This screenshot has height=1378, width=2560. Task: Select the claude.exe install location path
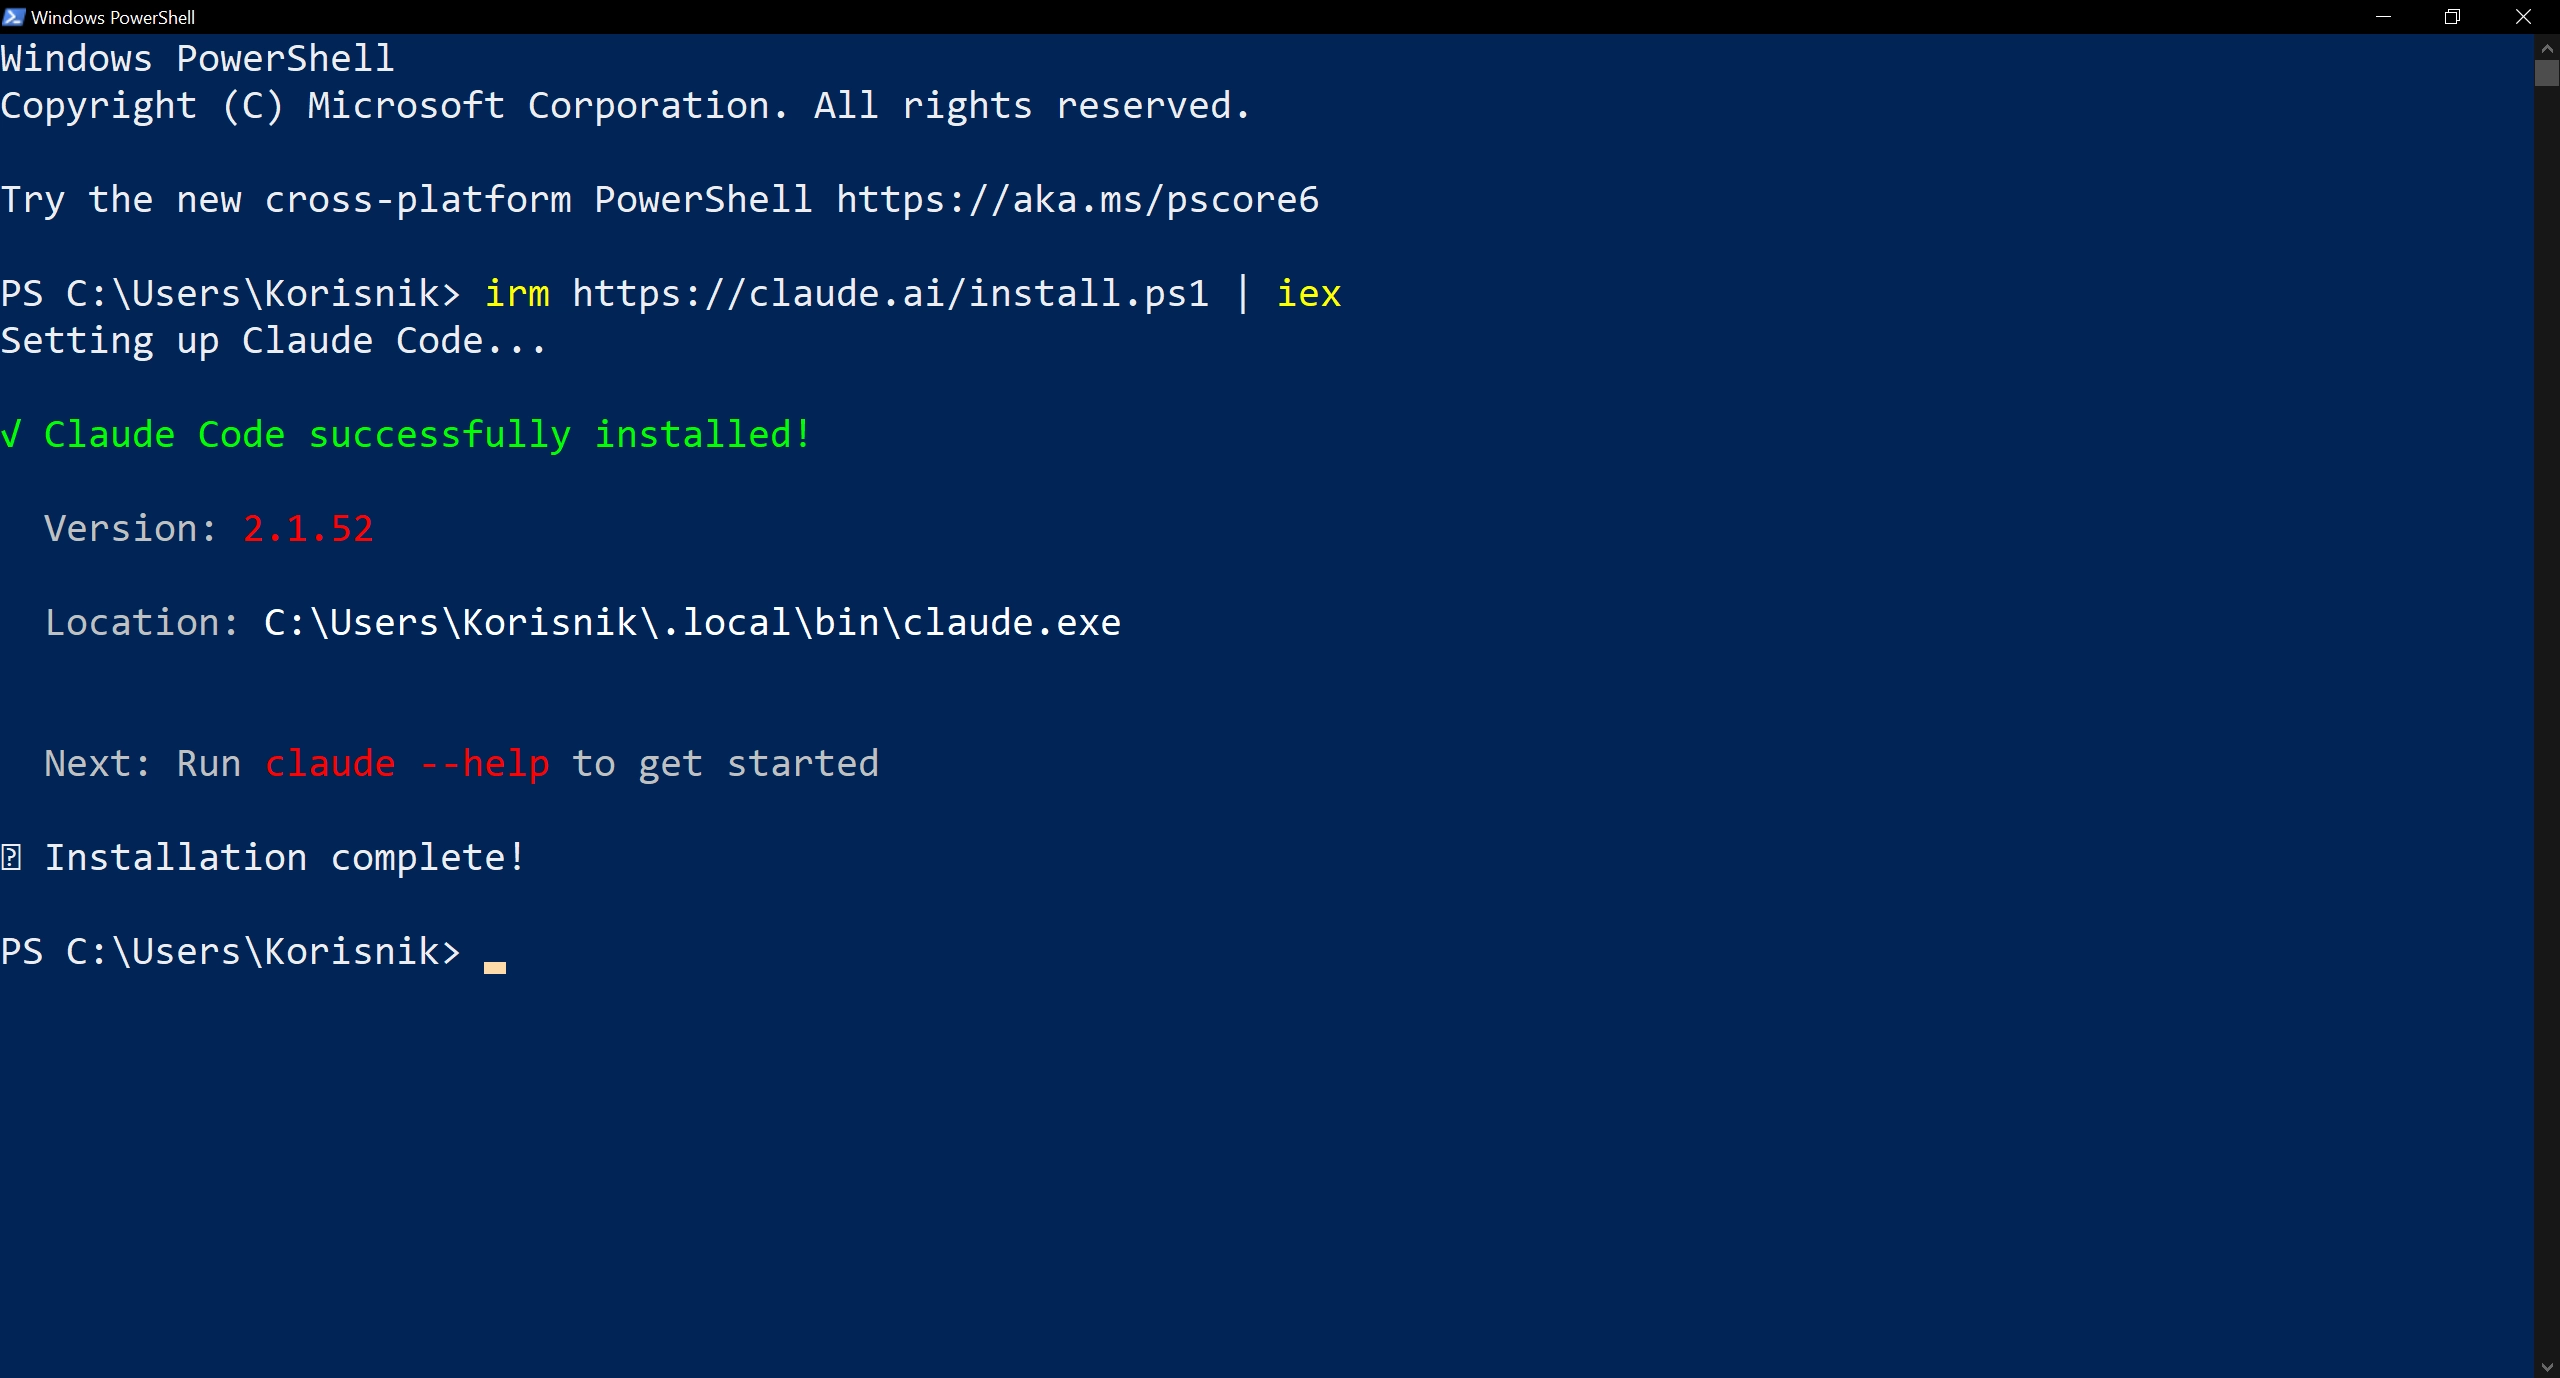(690, 621)
